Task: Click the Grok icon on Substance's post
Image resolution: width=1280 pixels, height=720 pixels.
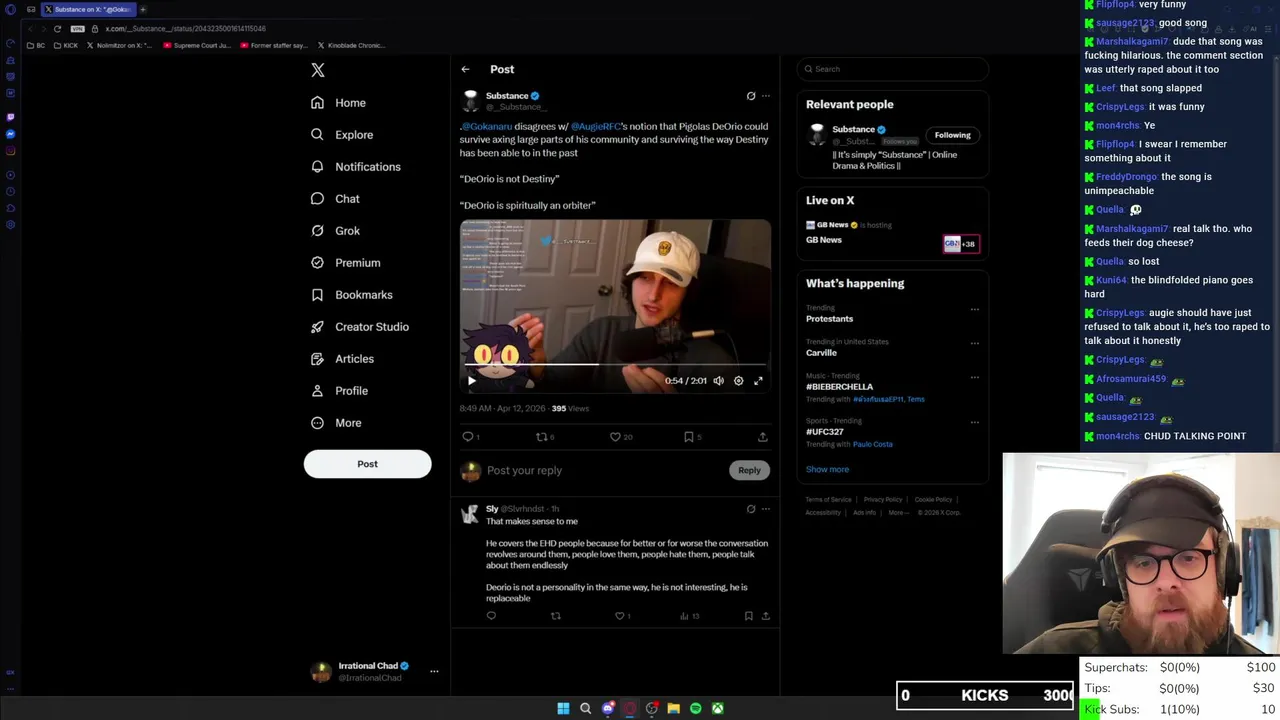Action: (751, 96)
